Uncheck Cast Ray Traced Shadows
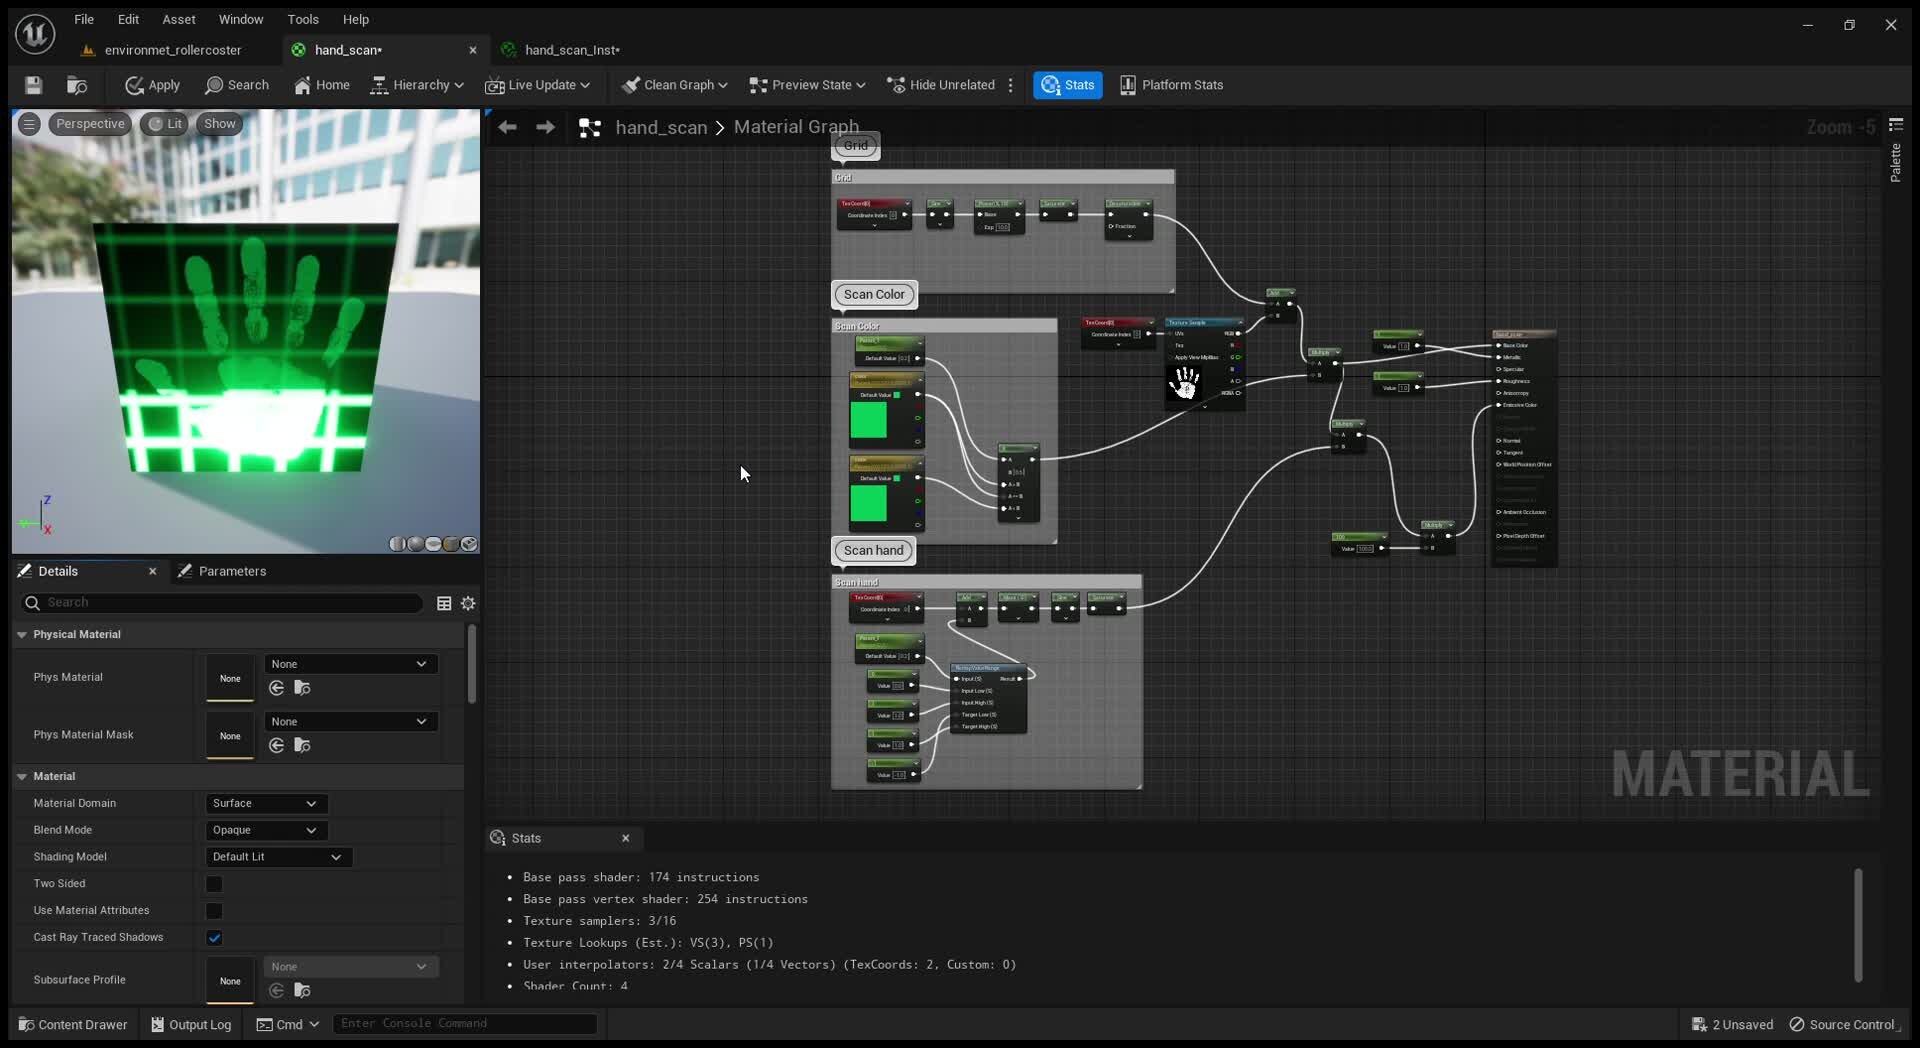This screenshot has height=1048, width=1920. pos(214,938)
